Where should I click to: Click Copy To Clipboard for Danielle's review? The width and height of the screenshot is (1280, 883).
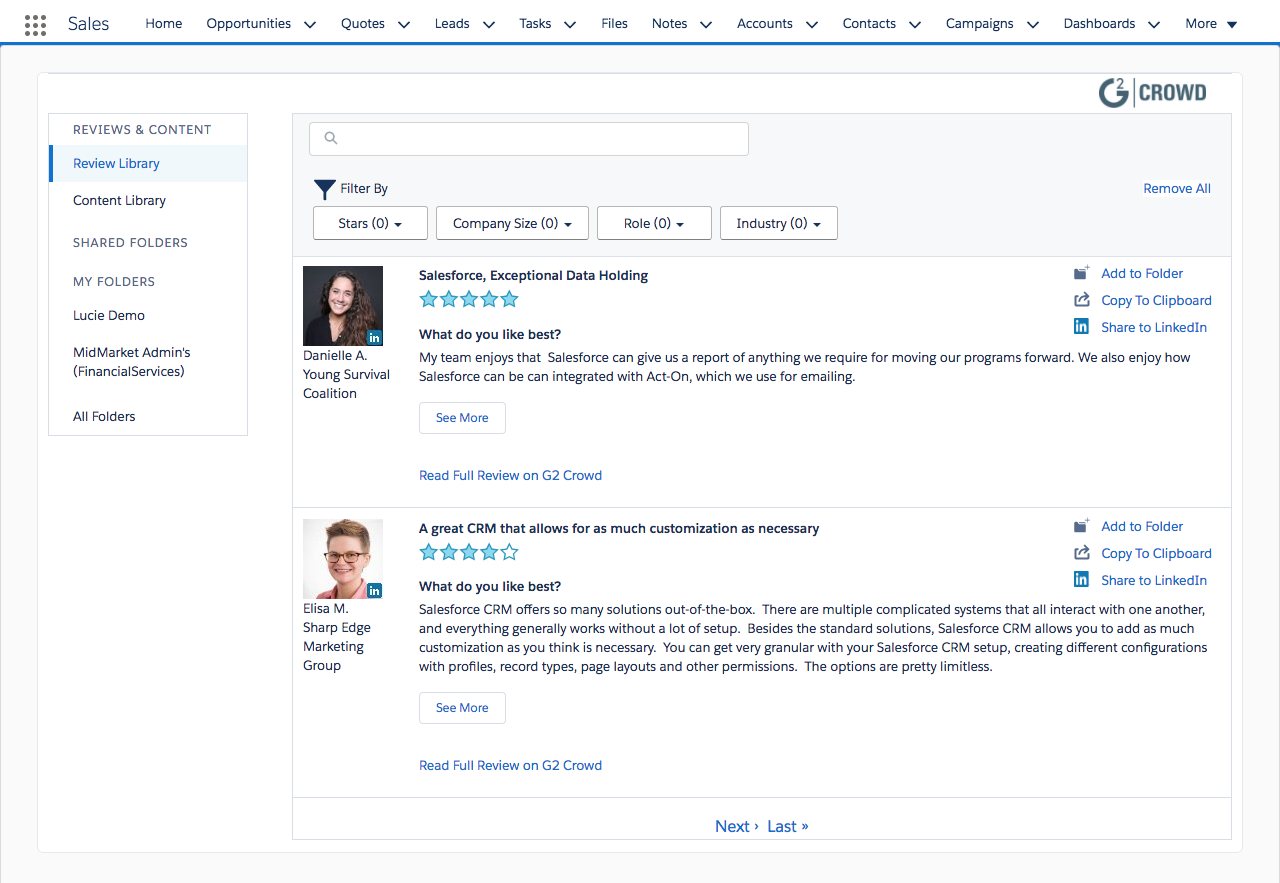point(1156,300)
